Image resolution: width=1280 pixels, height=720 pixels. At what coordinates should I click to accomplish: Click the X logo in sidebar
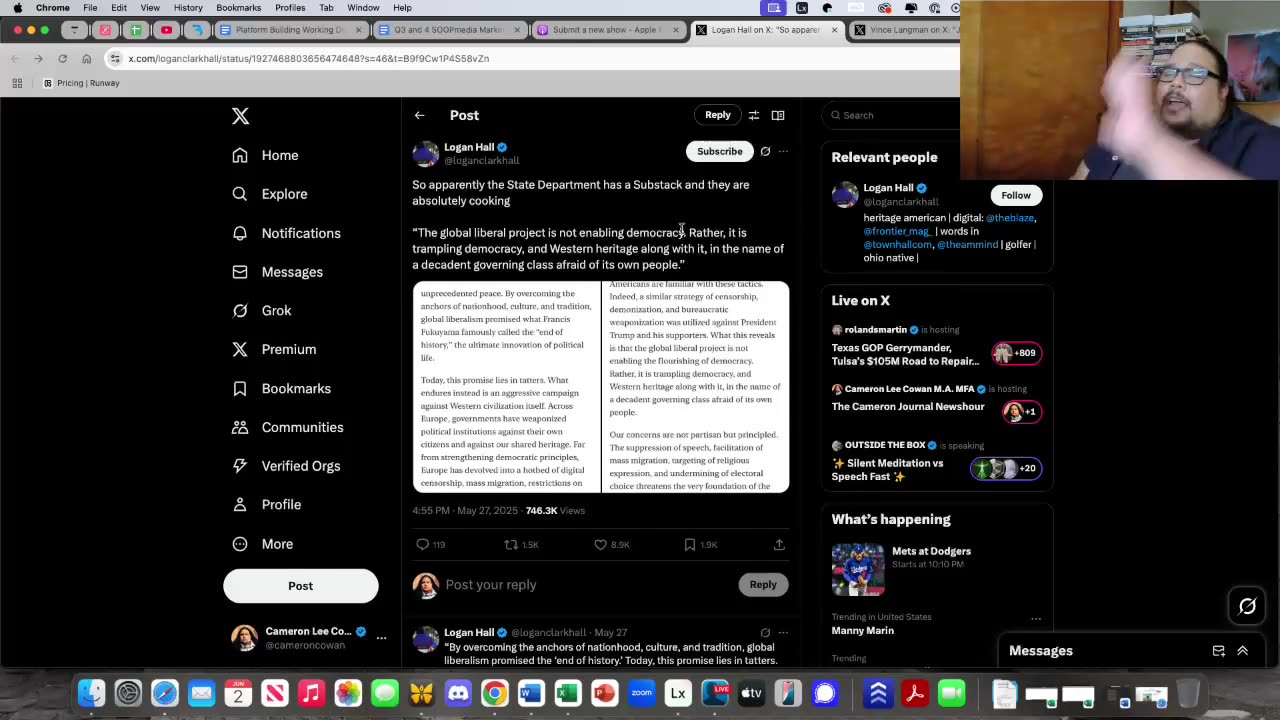coord(240,116)
